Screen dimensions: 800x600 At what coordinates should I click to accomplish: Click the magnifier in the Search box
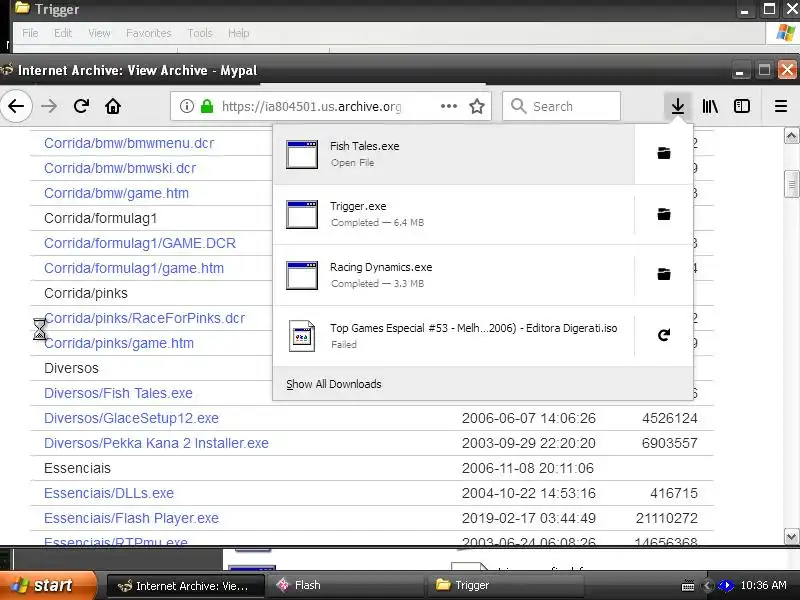click(x=518, y=106)
